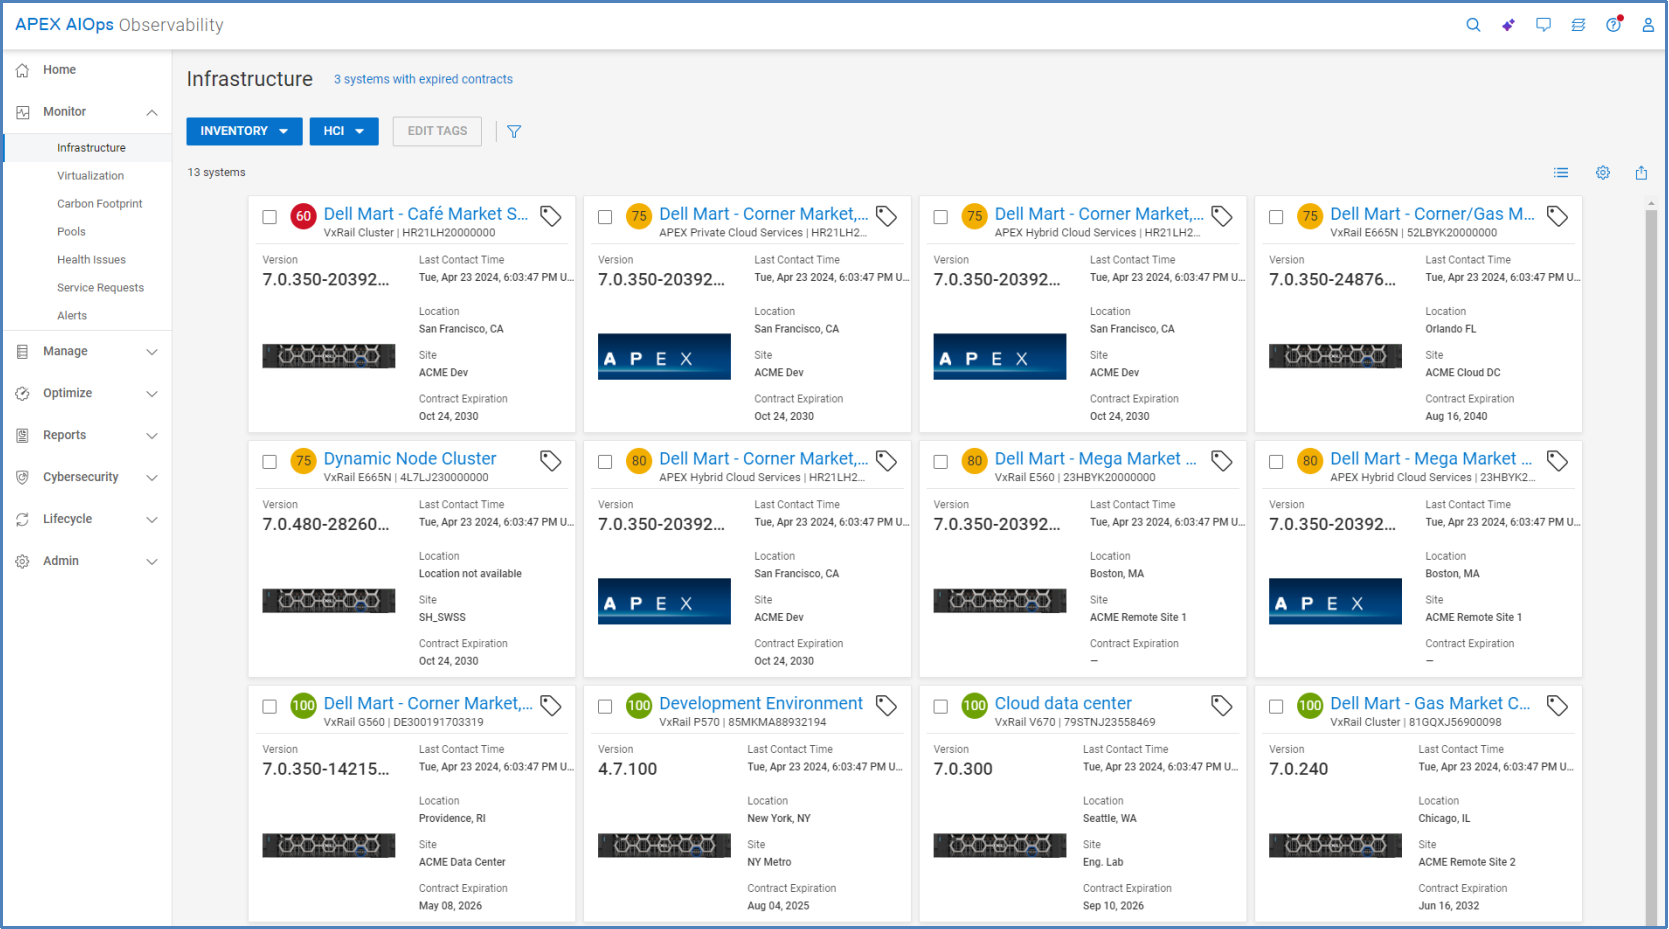Open the help icon with notification dot
Screen dimensions: 1669x929
coord(1614,24)
